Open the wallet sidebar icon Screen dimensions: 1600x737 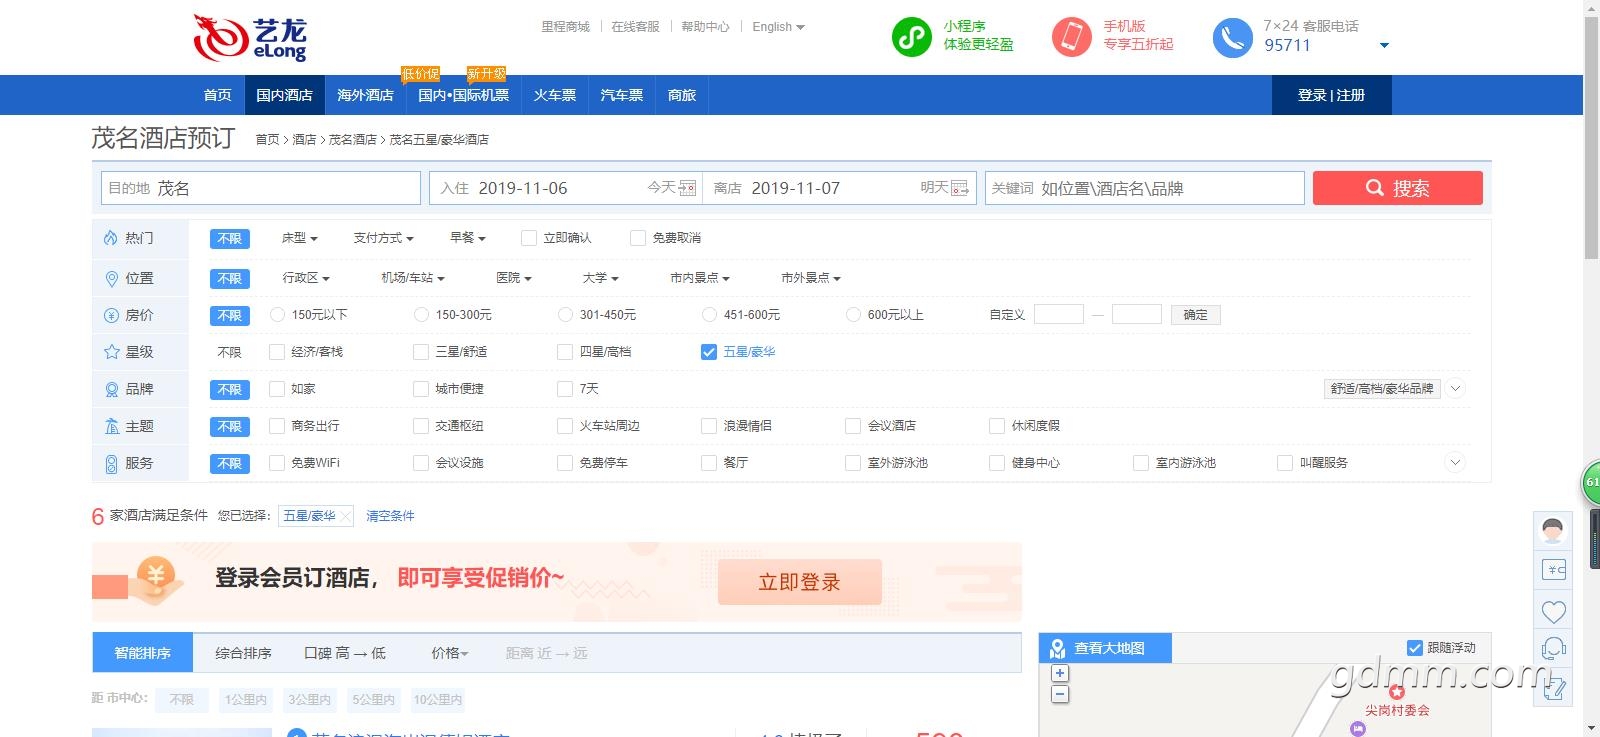pyautogui.click(x=1554, y=570)
